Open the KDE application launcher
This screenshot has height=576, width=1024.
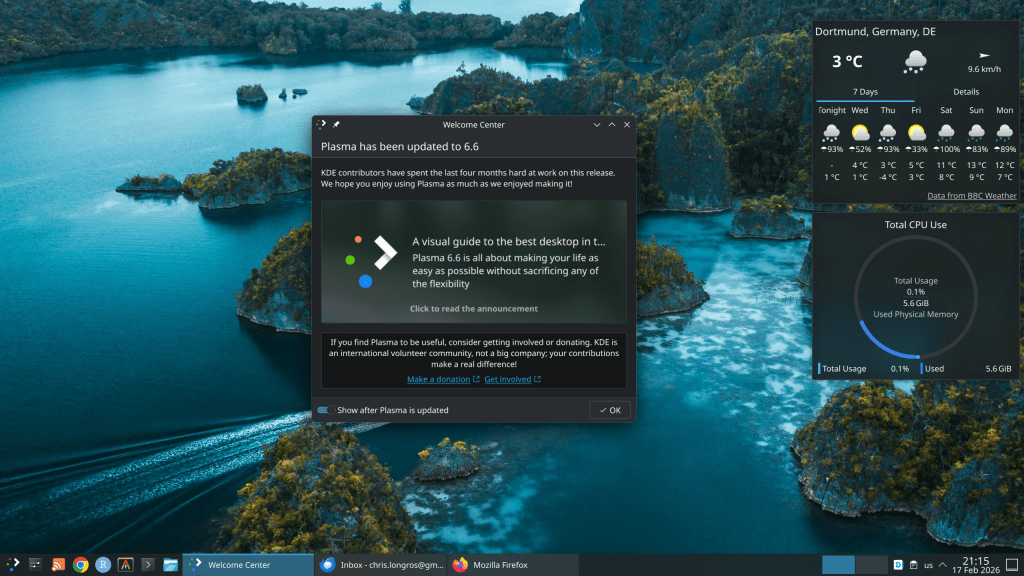[13, 564]
